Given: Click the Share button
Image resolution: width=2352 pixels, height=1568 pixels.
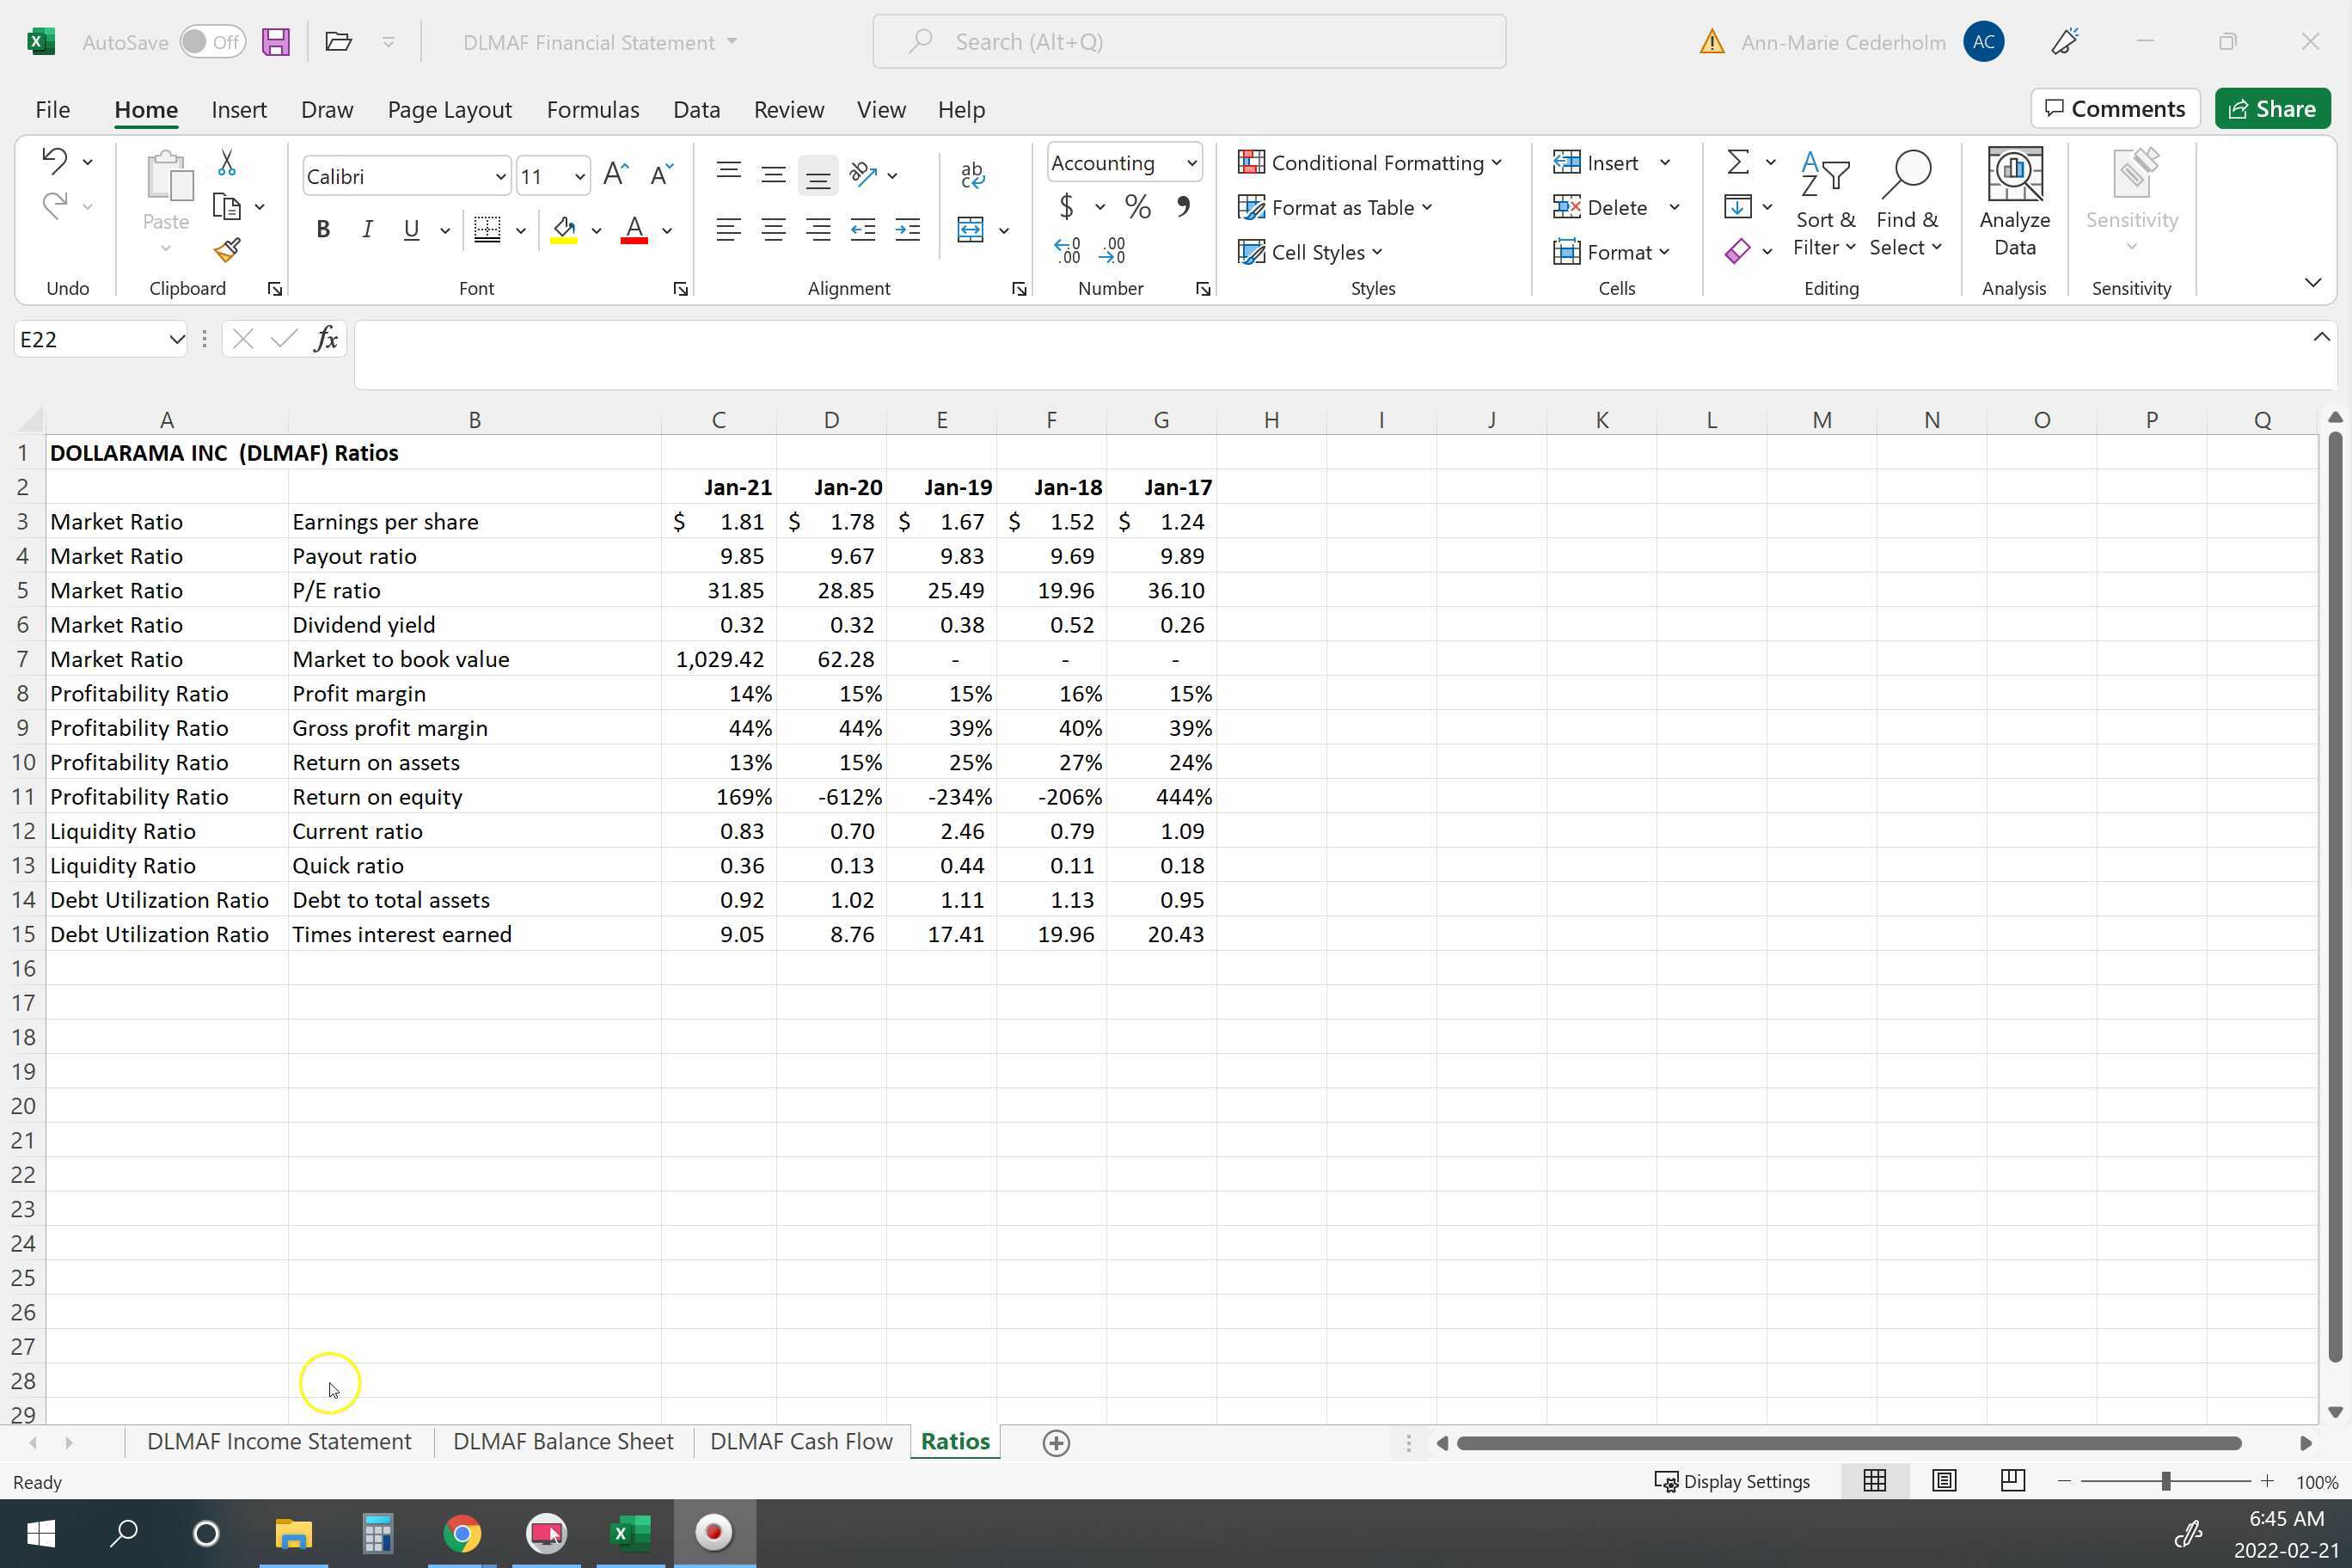Looking at the screenshot, I should tap(2272, 108).
